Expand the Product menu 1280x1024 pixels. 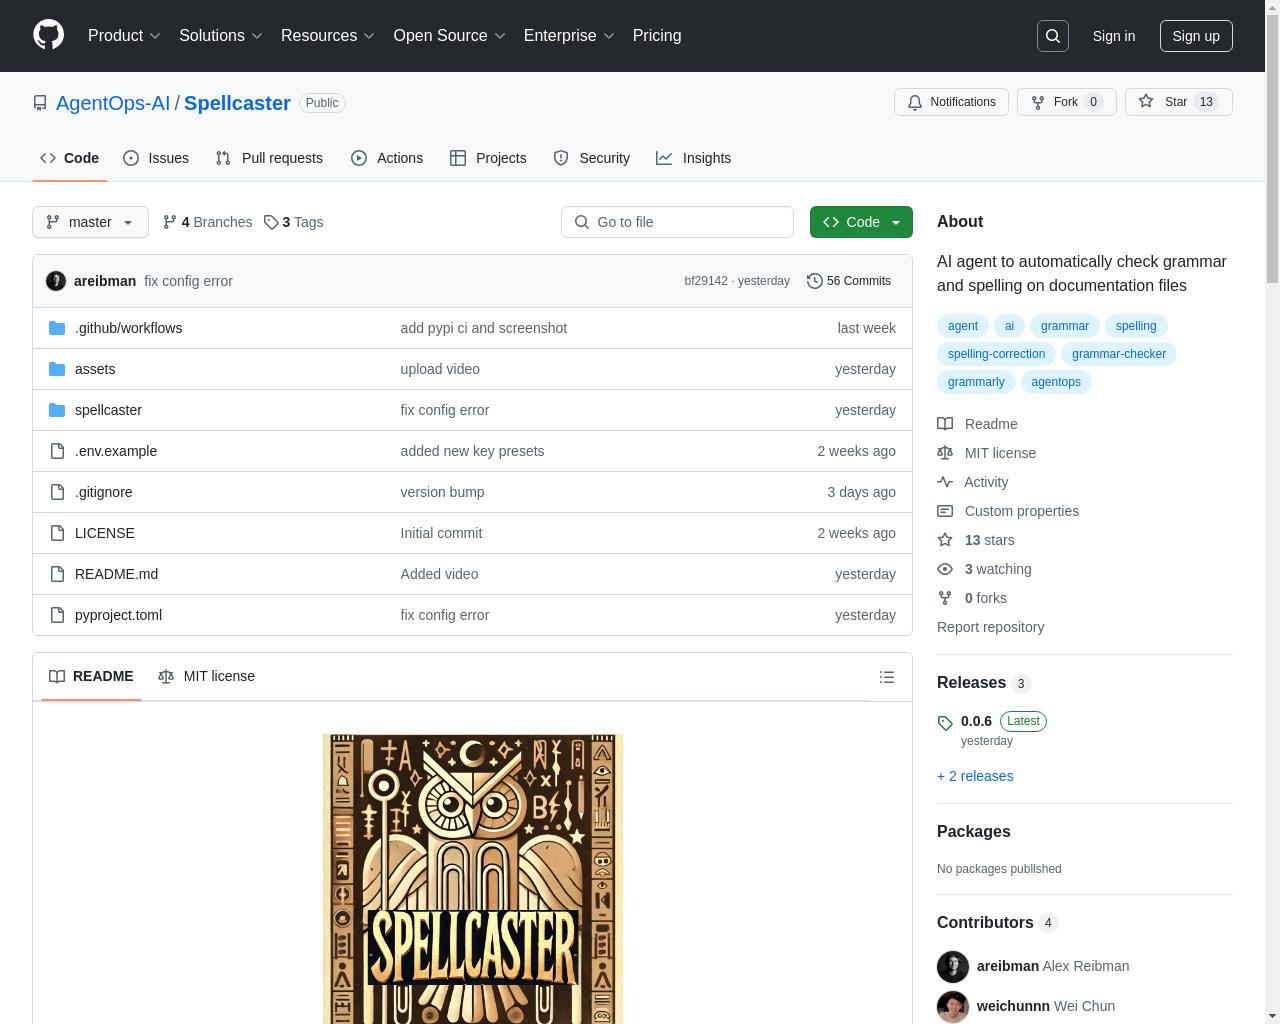(x=124, y=36)
